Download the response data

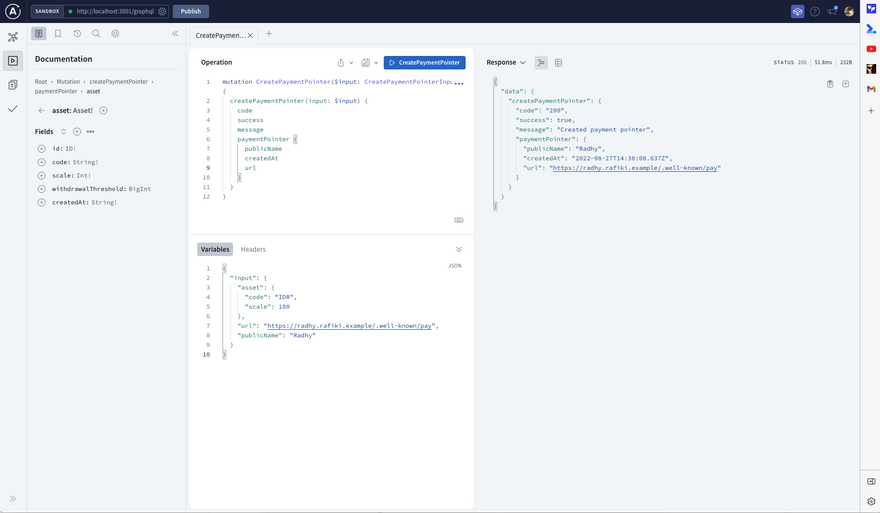[846, 84]
